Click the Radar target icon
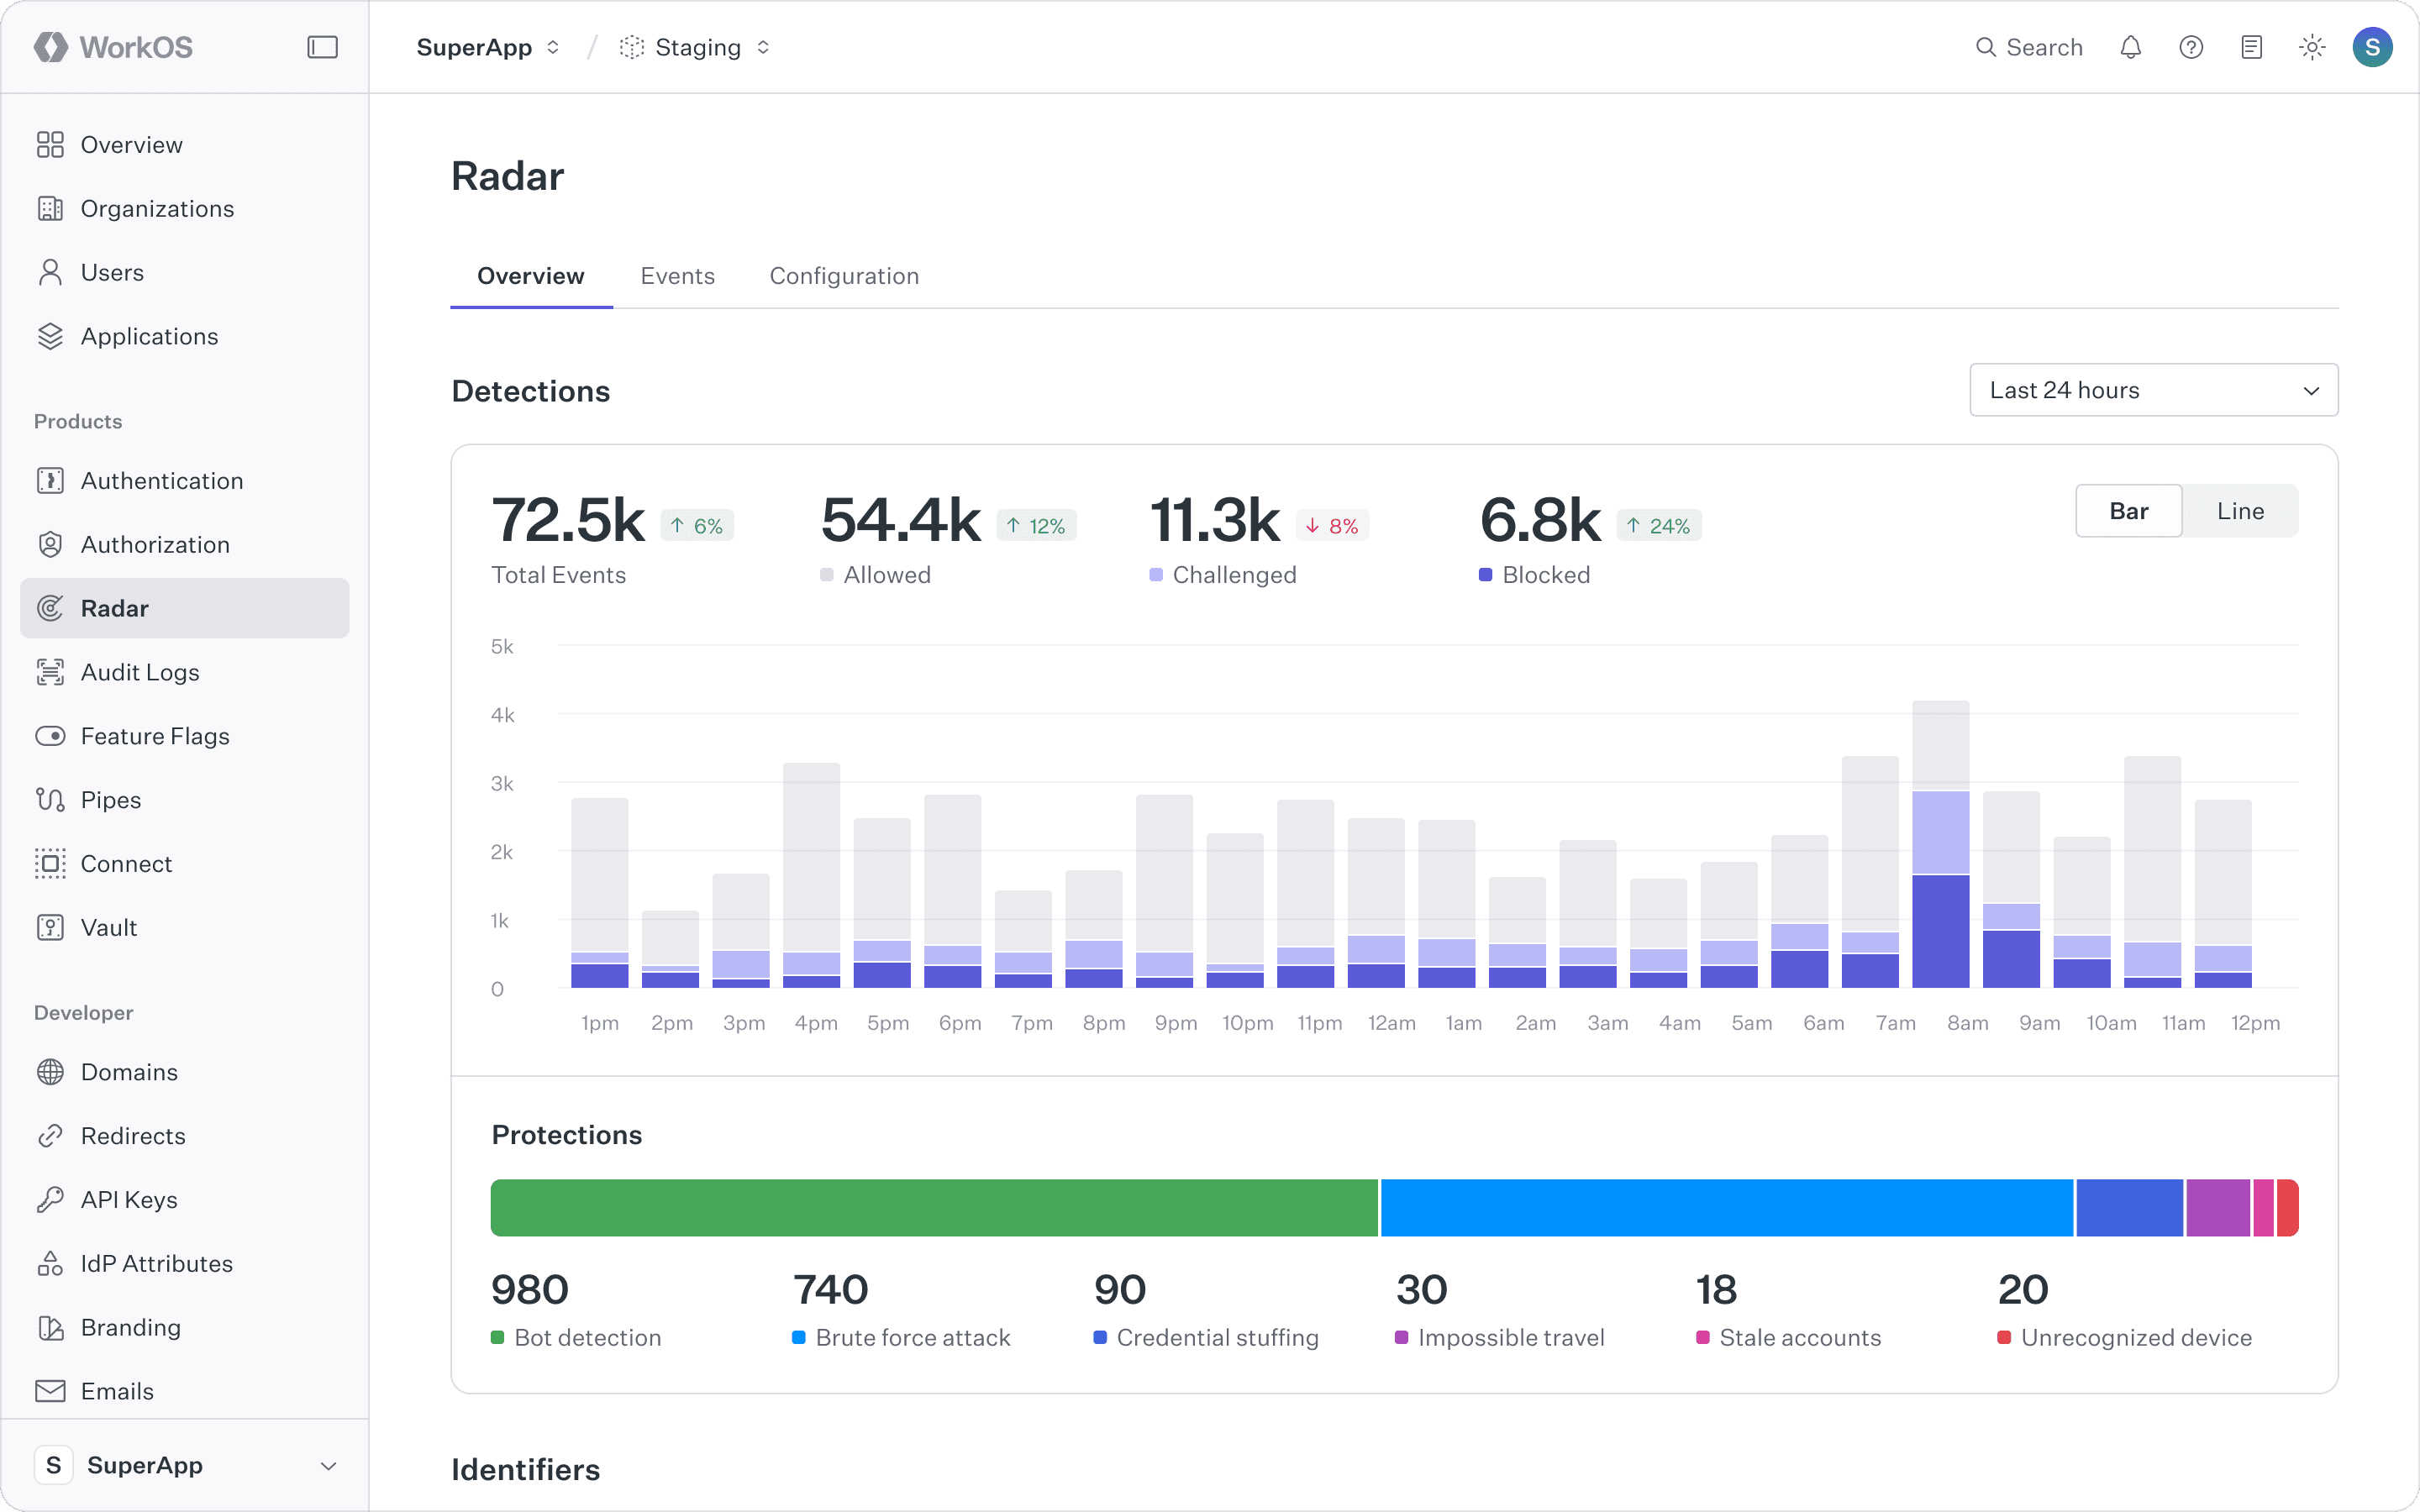 (50, 608)
